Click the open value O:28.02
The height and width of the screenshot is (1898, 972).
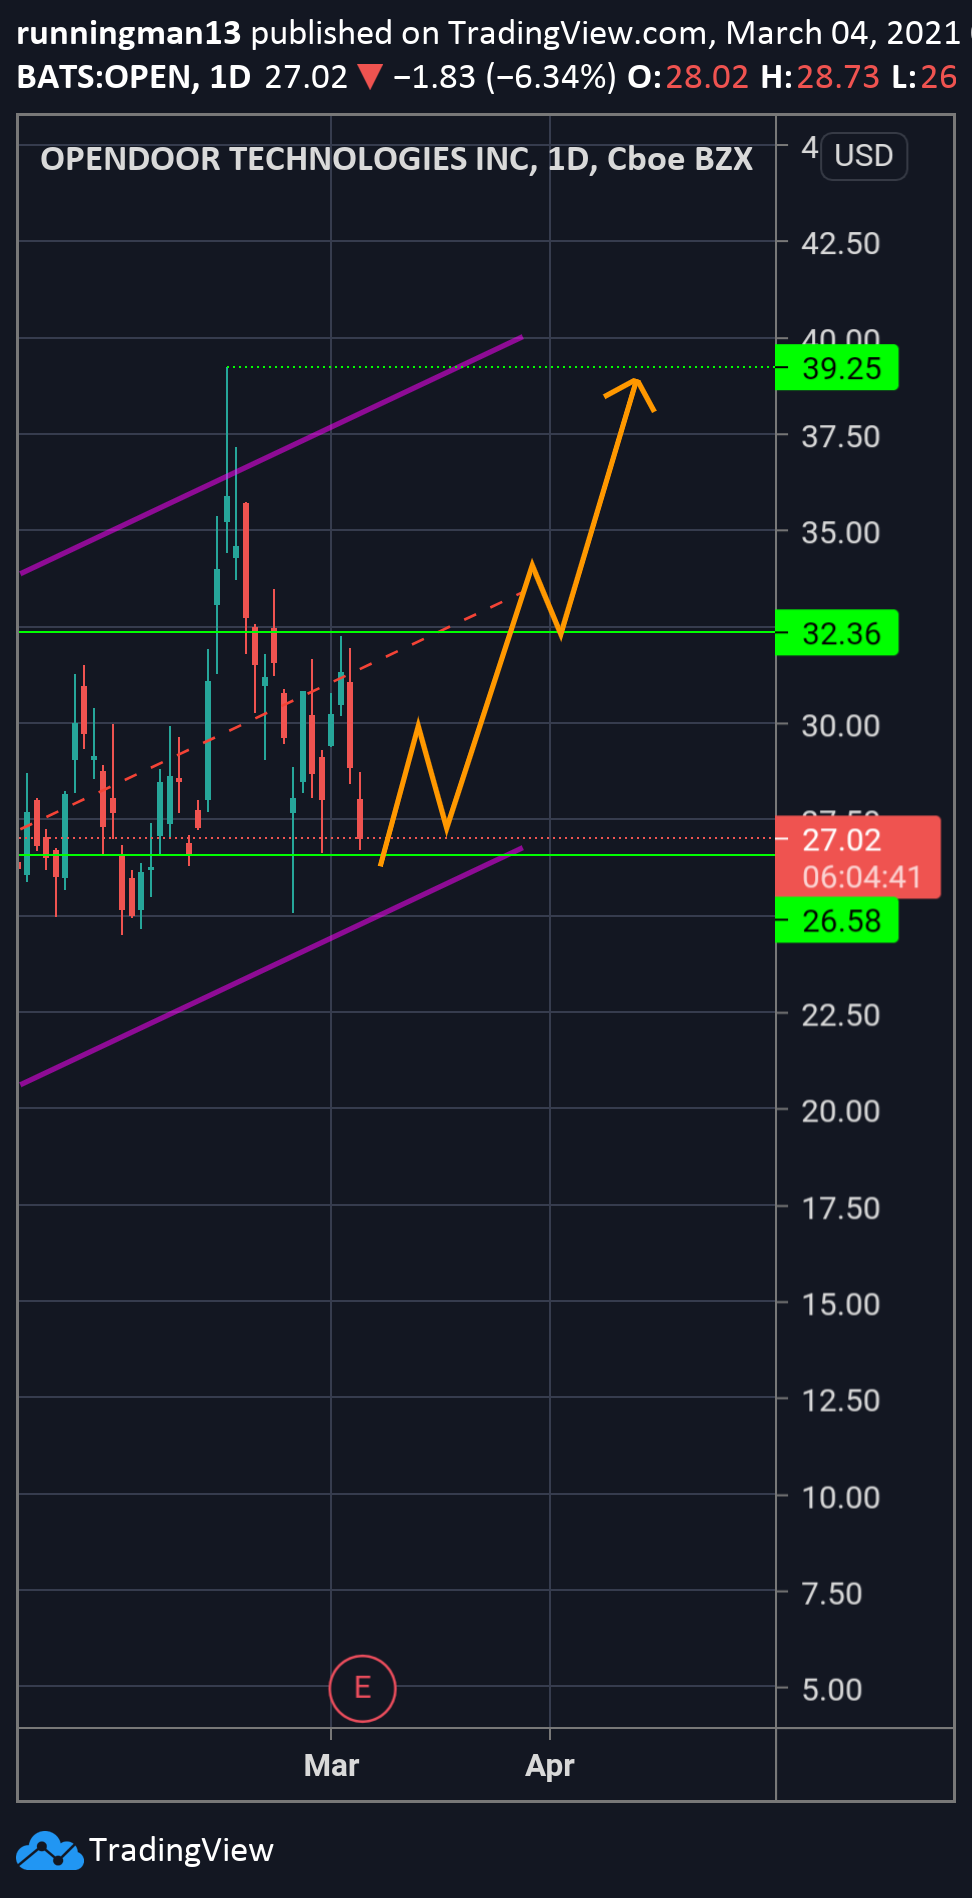pos(688,77)
